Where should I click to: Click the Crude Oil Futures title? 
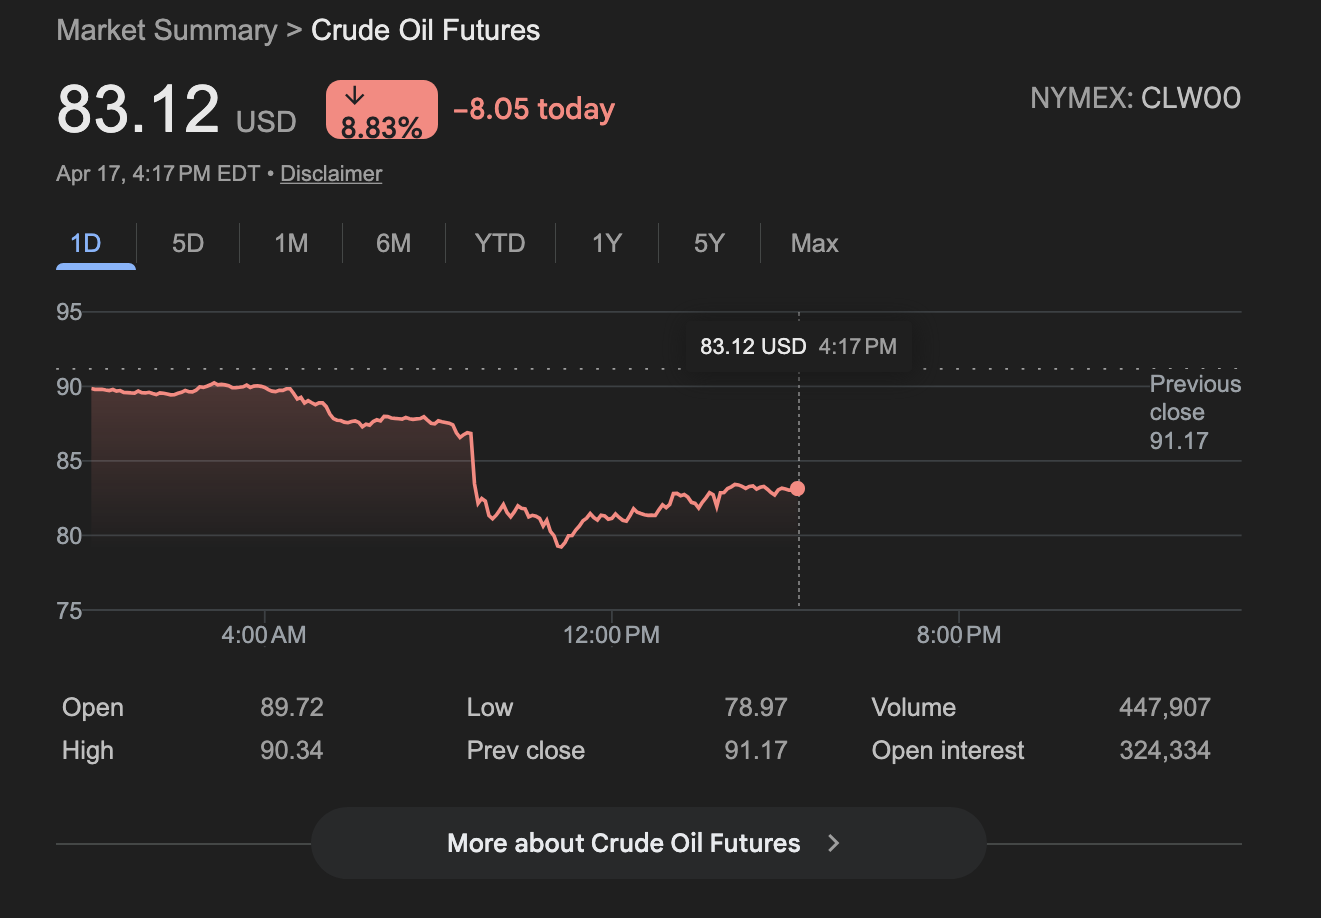click(x=425, y=31)
